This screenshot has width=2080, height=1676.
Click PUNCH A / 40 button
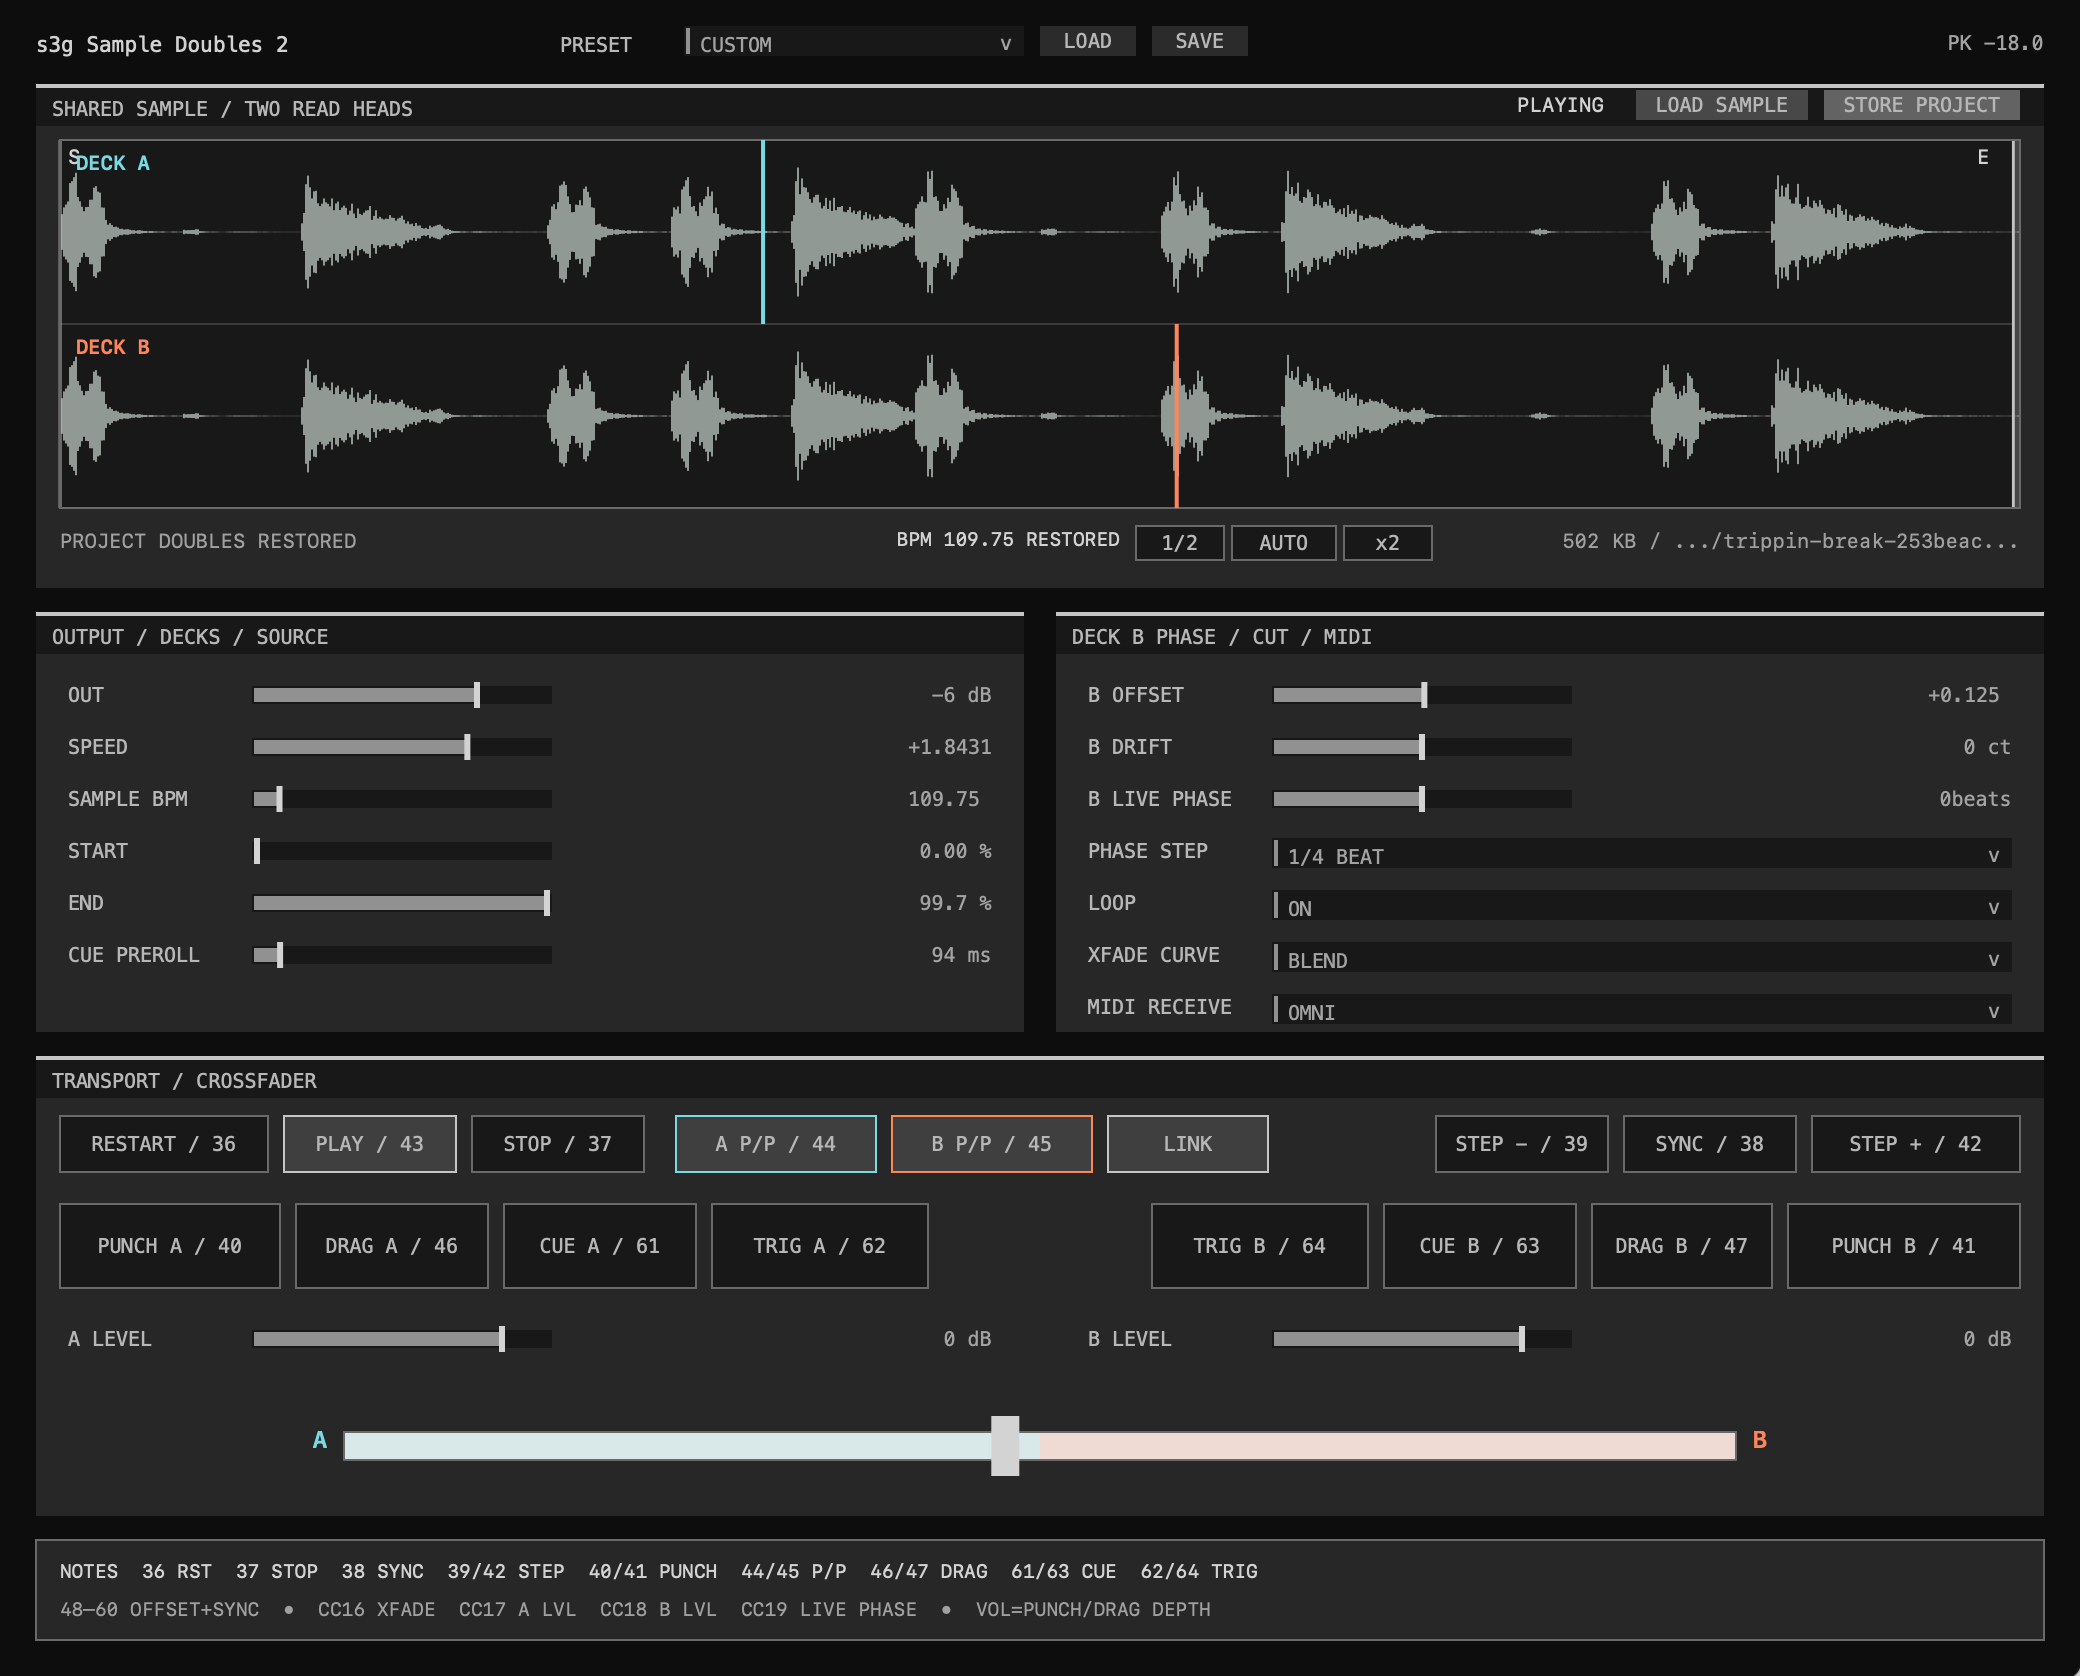[x=170, y=1246]
